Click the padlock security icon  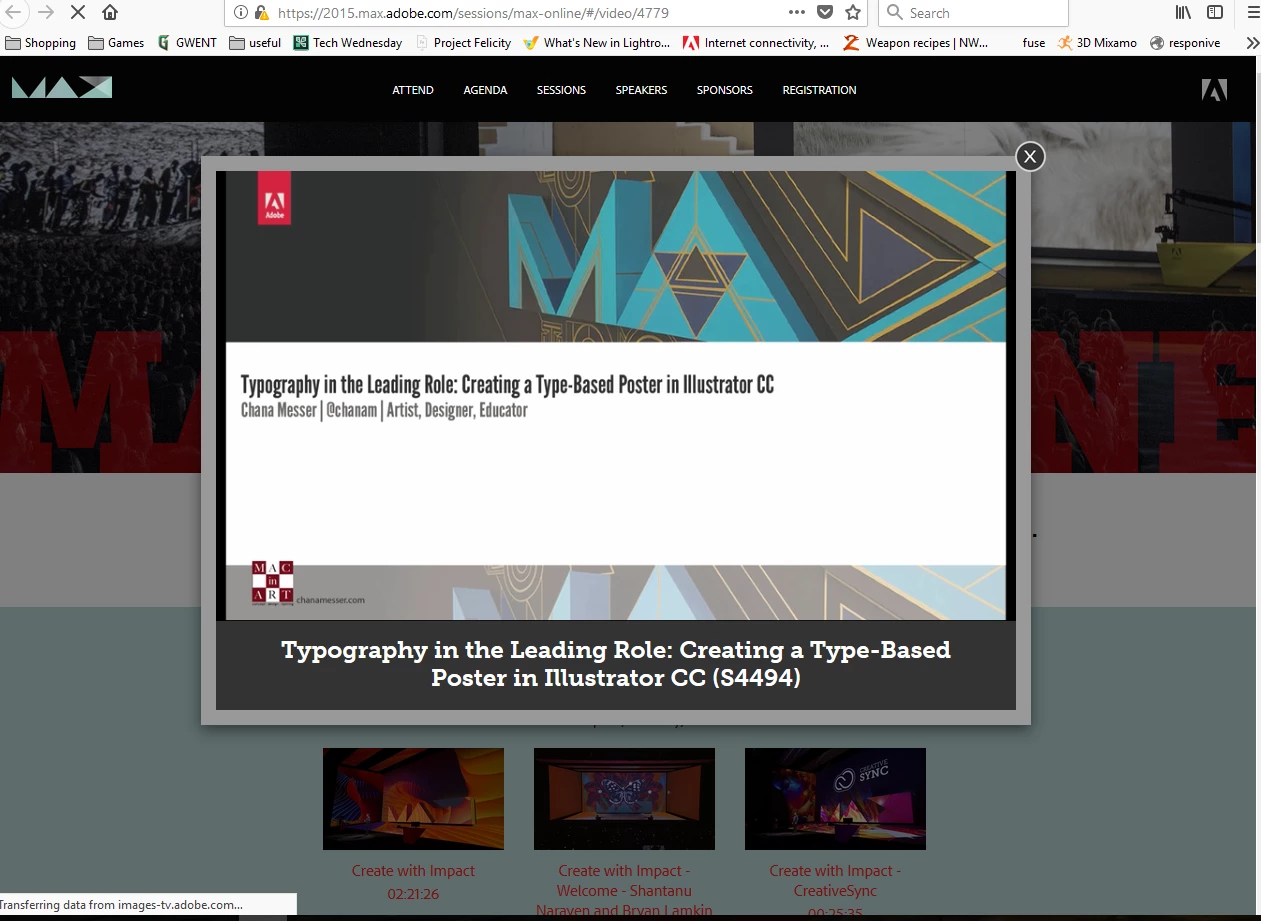click(x=261, y=13)
